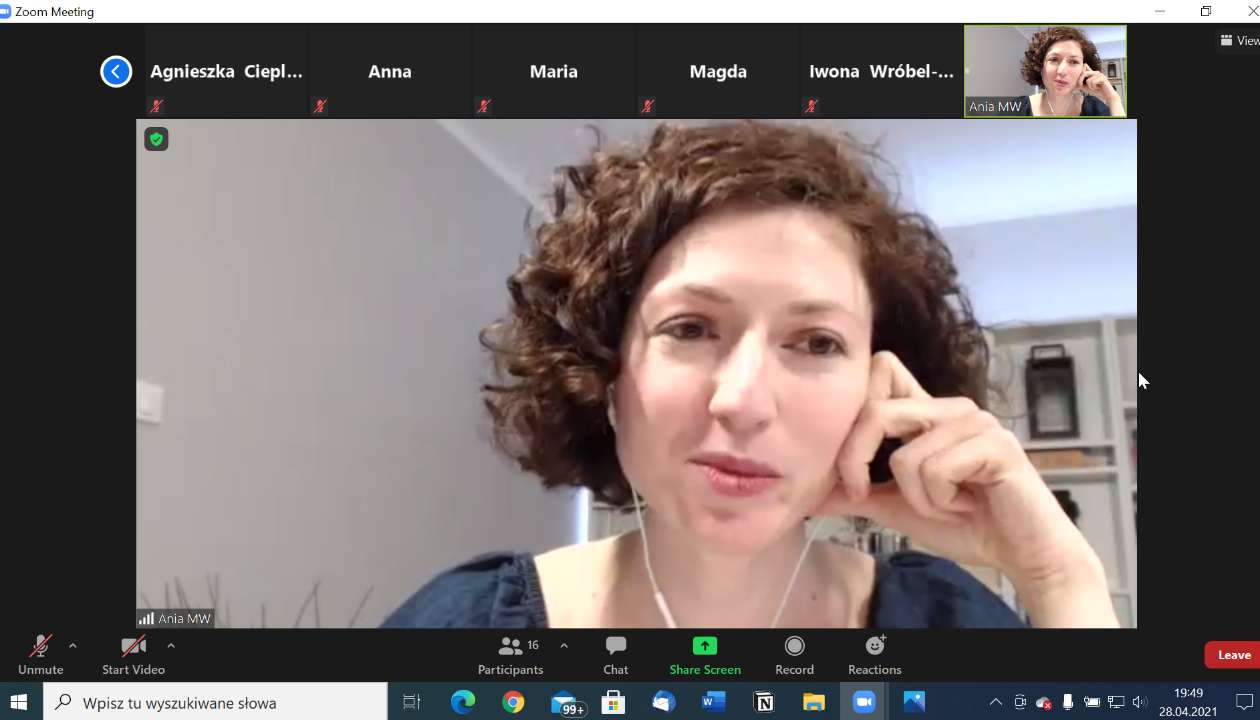Viewport: 1260px width, 720px height.
Task: Unmute the microphone
Action: [40, 655]
